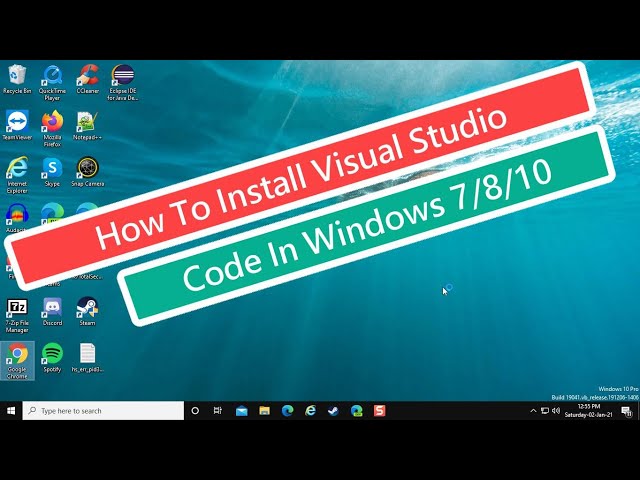
Task: Select the Snap Camera shortcut
Action: pyautogui.click(x=87, y=172)
